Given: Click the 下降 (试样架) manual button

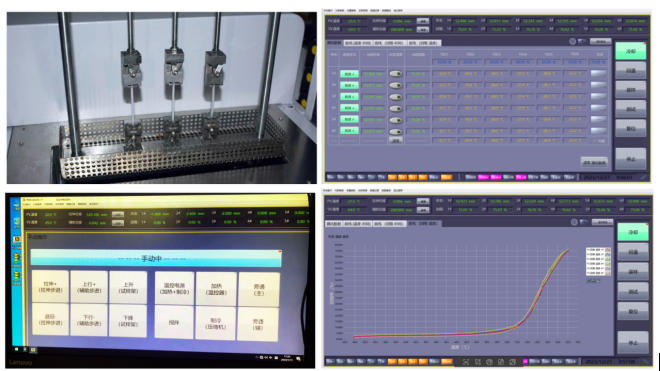Looking at the screenshot, I should coord(128,321).
